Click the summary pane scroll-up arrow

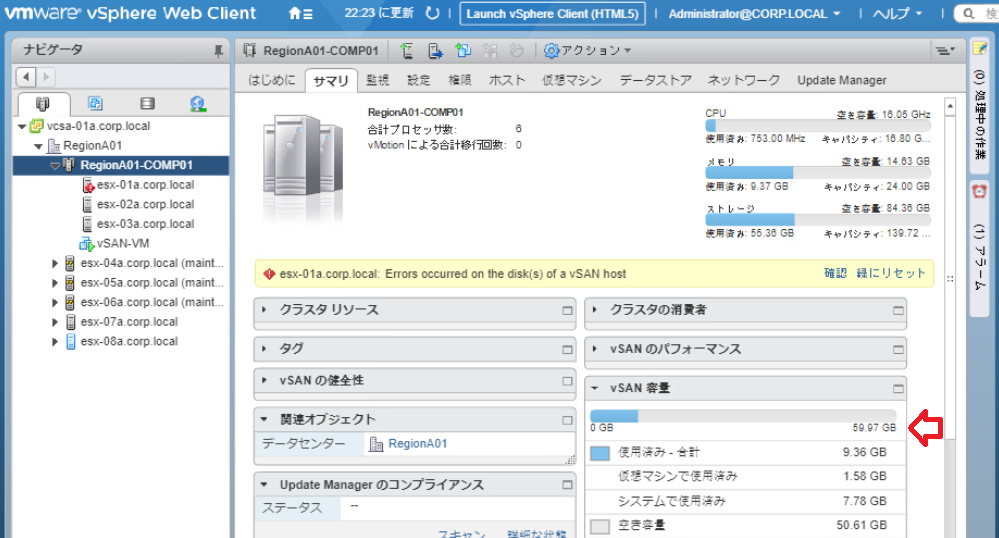[950, 106]
